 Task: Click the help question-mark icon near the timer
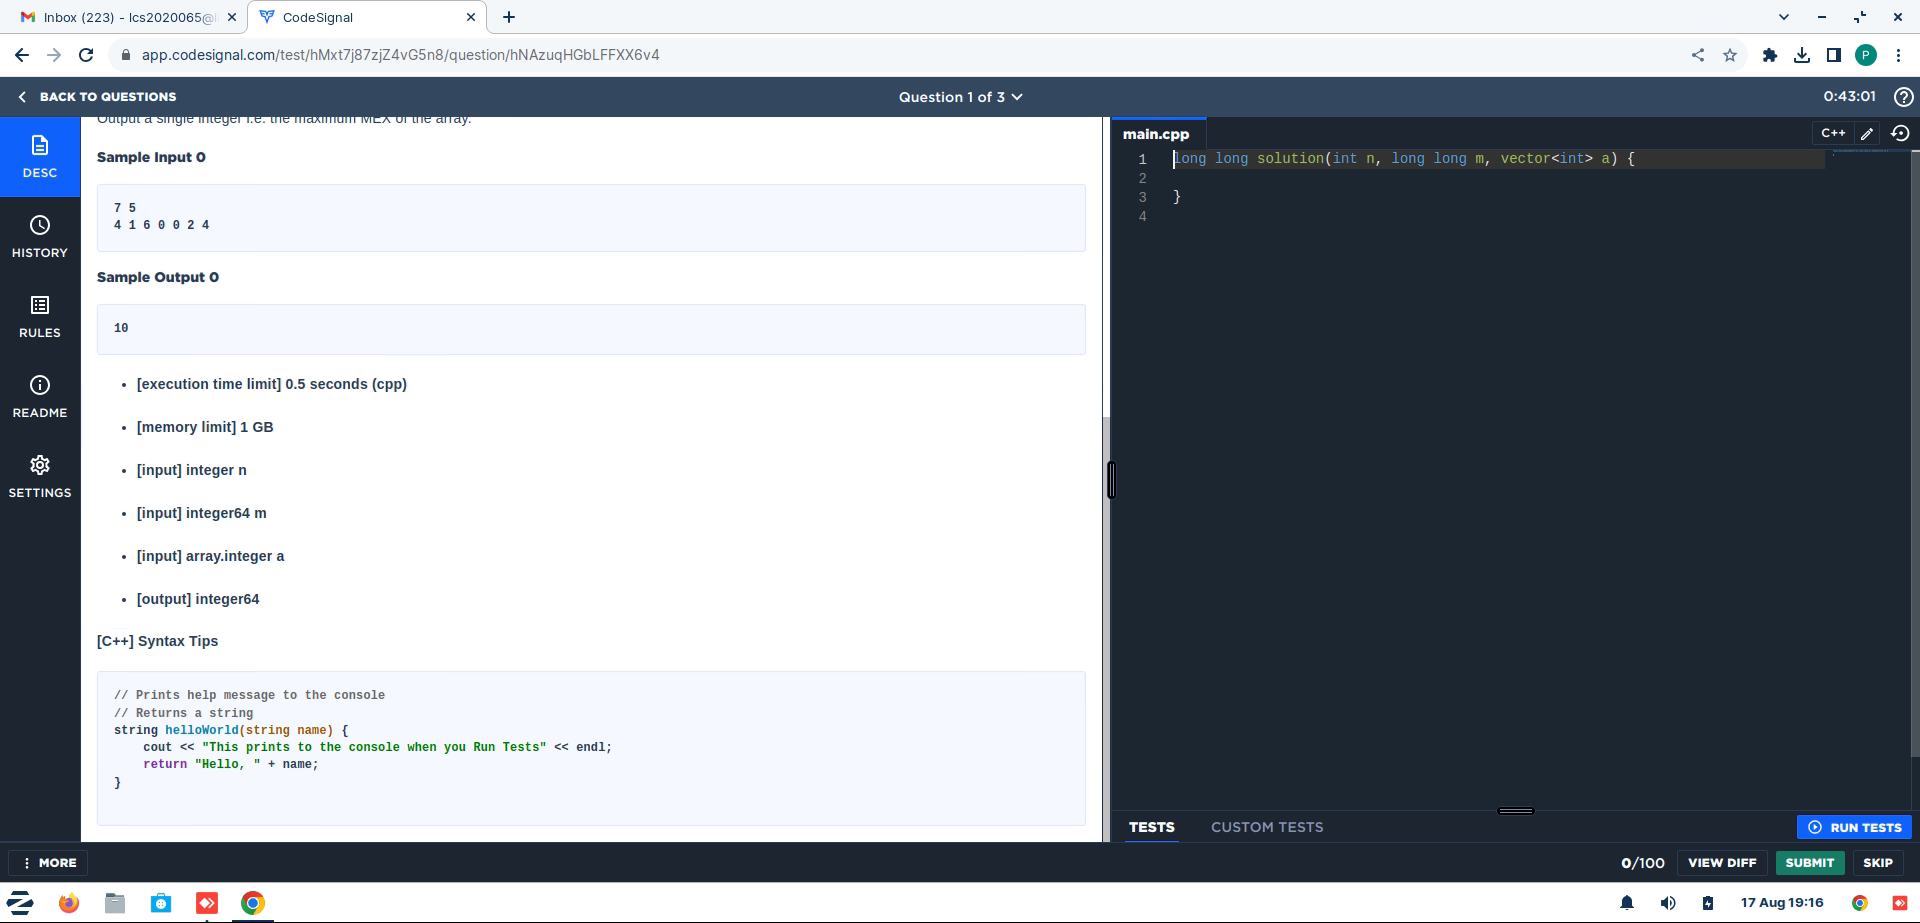[x=1904, y=97]
